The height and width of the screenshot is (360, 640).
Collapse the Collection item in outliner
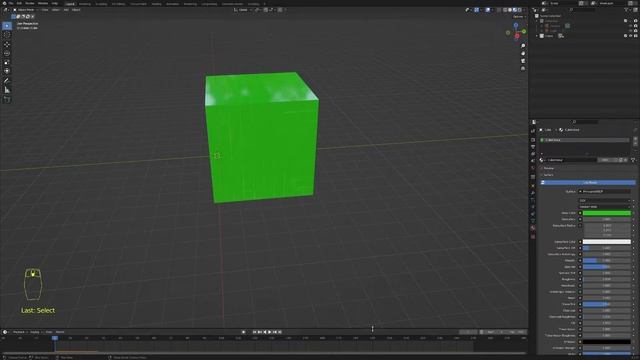538,21
